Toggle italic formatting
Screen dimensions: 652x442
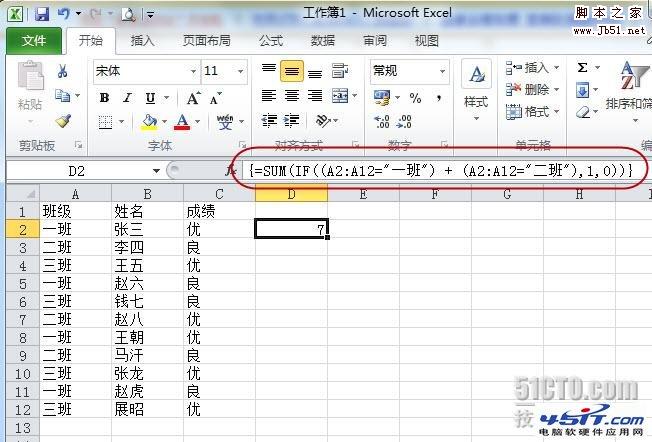127,98
